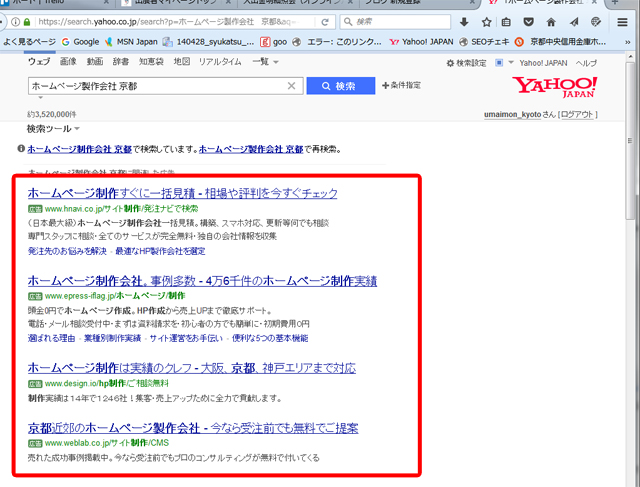Open the Google bookmark
The image size is (640, 487).
coord(80,42)
